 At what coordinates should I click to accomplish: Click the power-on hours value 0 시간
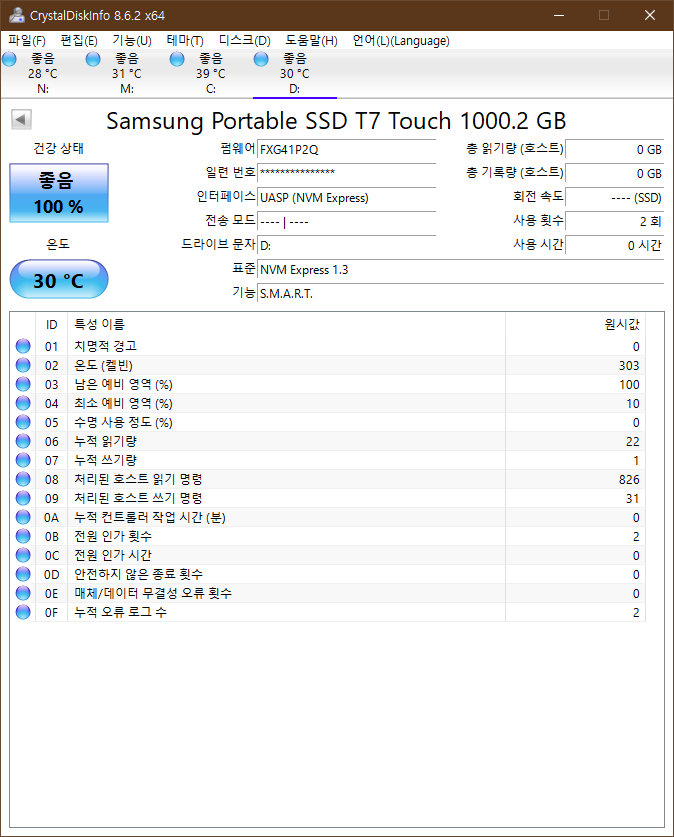click(614, 245)
